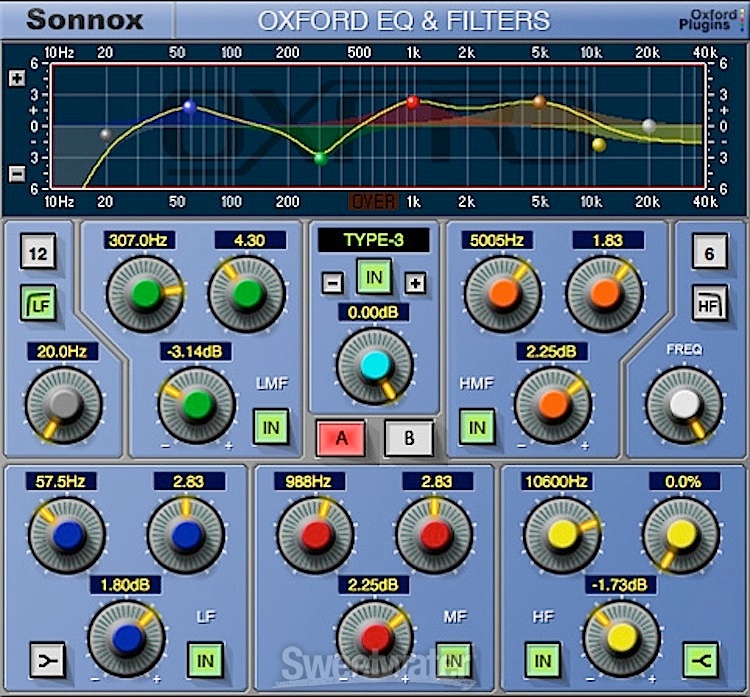Click the master EQ IN button
This screenshot has width=750, height=697.
(x=373, y=275)
